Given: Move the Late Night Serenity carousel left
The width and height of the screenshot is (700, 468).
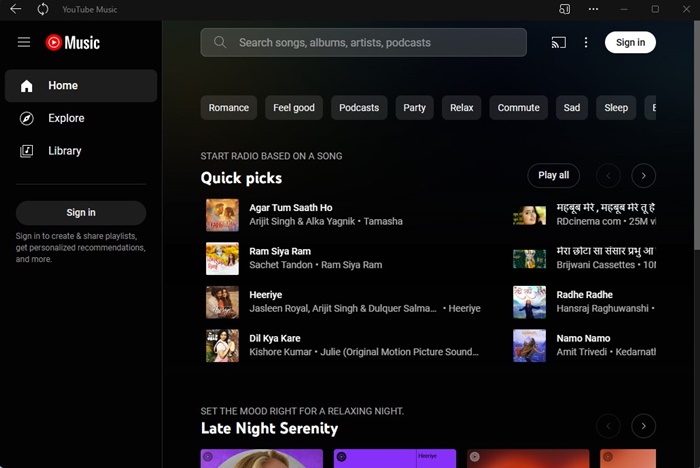Looking at the screenshot, I should tap(608, 426).
